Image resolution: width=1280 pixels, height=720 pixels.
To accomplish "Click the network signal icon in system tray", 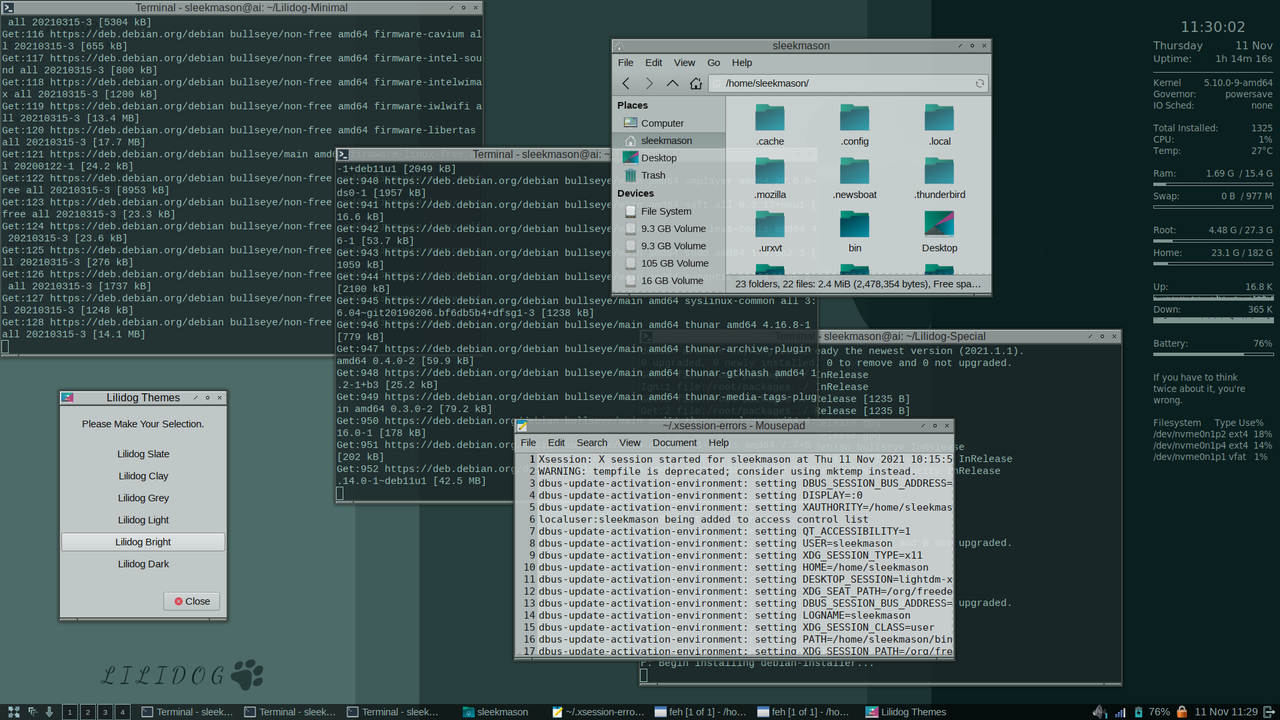I will point(1119,712).
